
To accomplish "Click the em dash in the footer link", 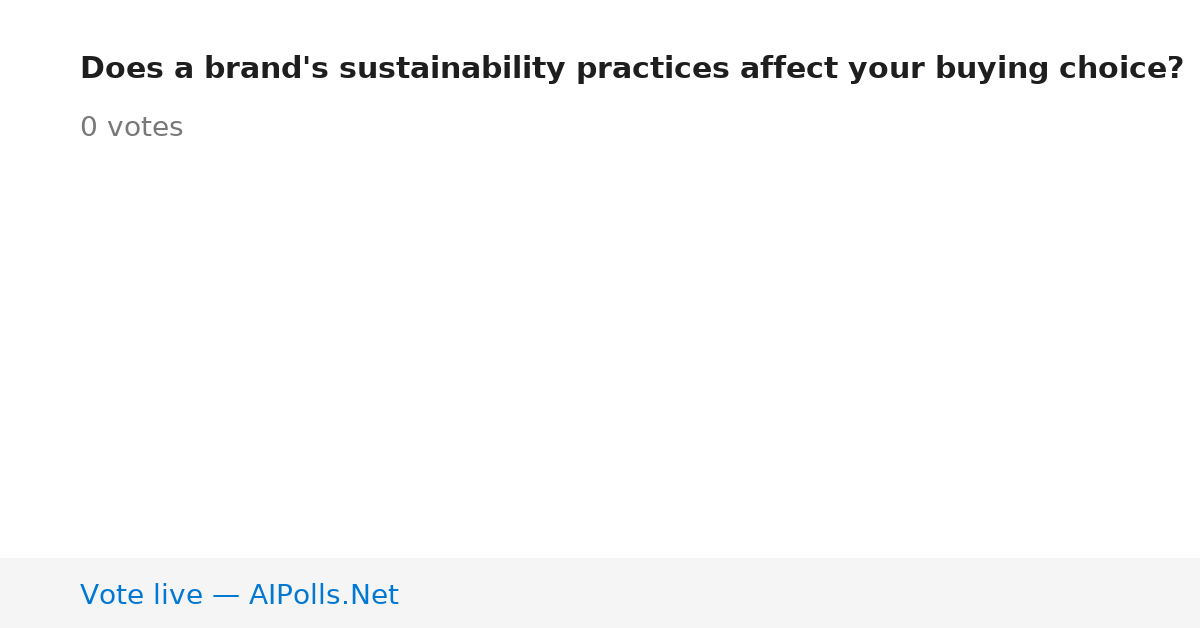I will pyautogui.click(x=226, y=597).
